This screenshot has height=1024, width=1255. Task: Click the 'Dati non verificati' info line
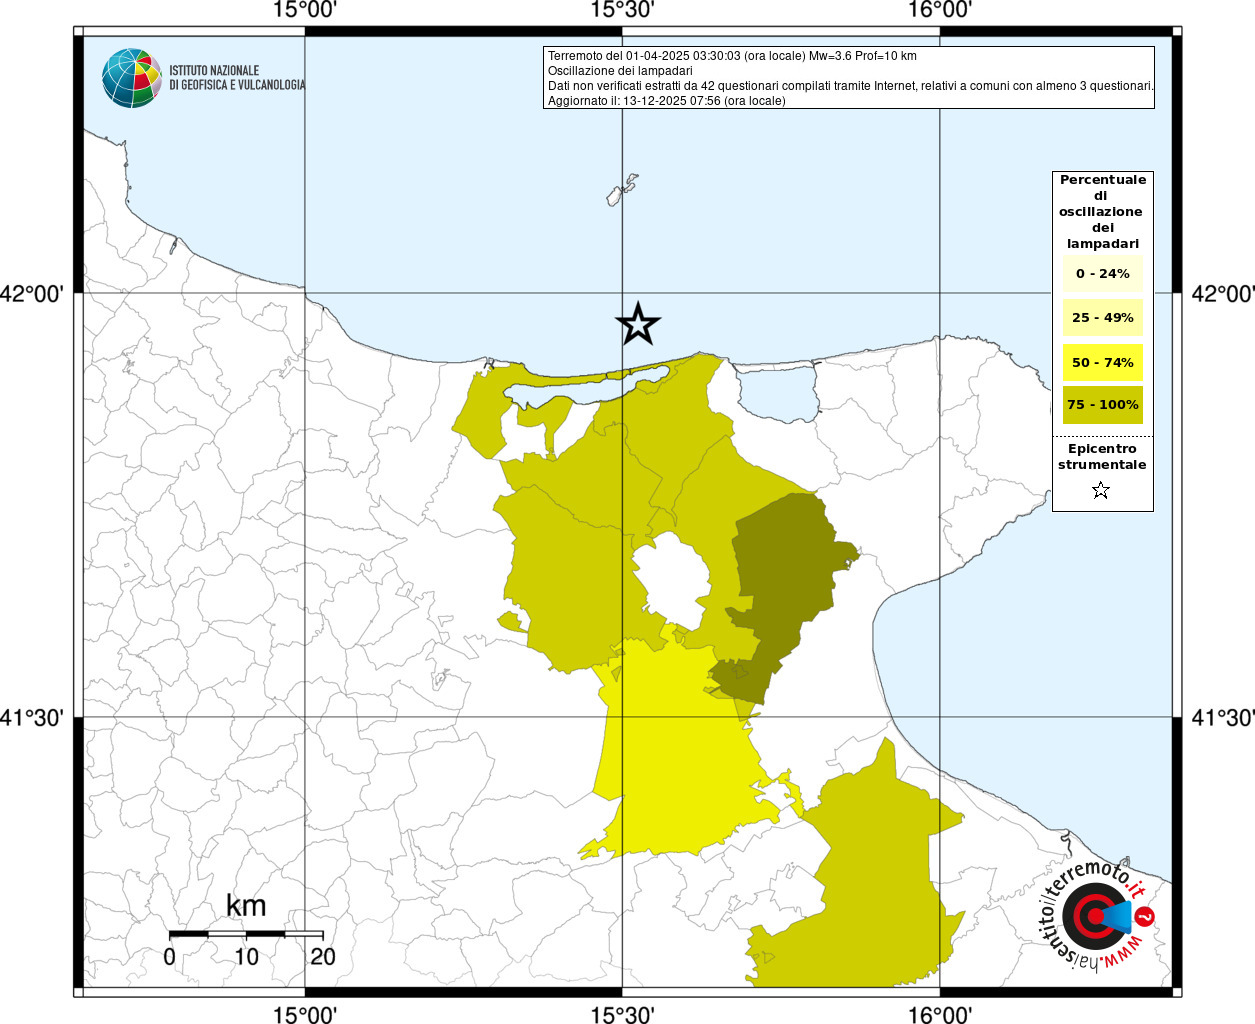click(x=851, y=86)
